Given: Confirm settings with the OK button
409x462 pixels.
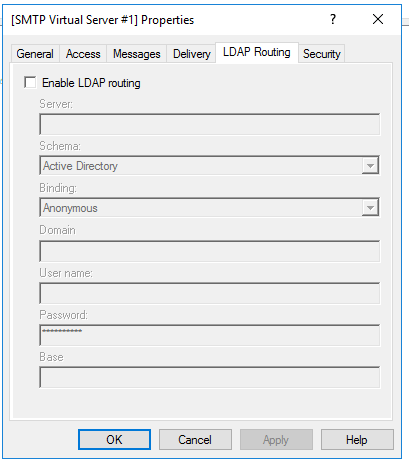Looking at the screenshot, I should coord(114,440).
